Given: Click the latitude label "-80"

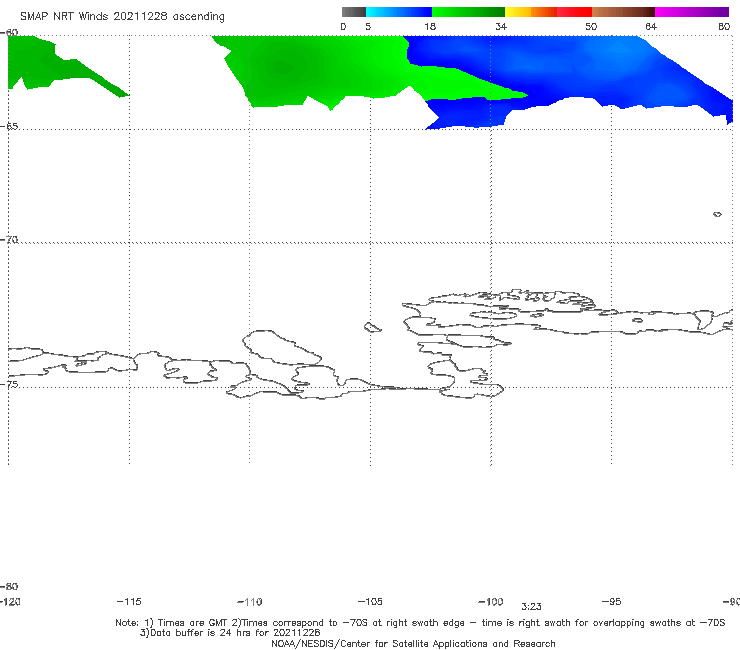Looking at the screenshot, I should click(9, 586).
